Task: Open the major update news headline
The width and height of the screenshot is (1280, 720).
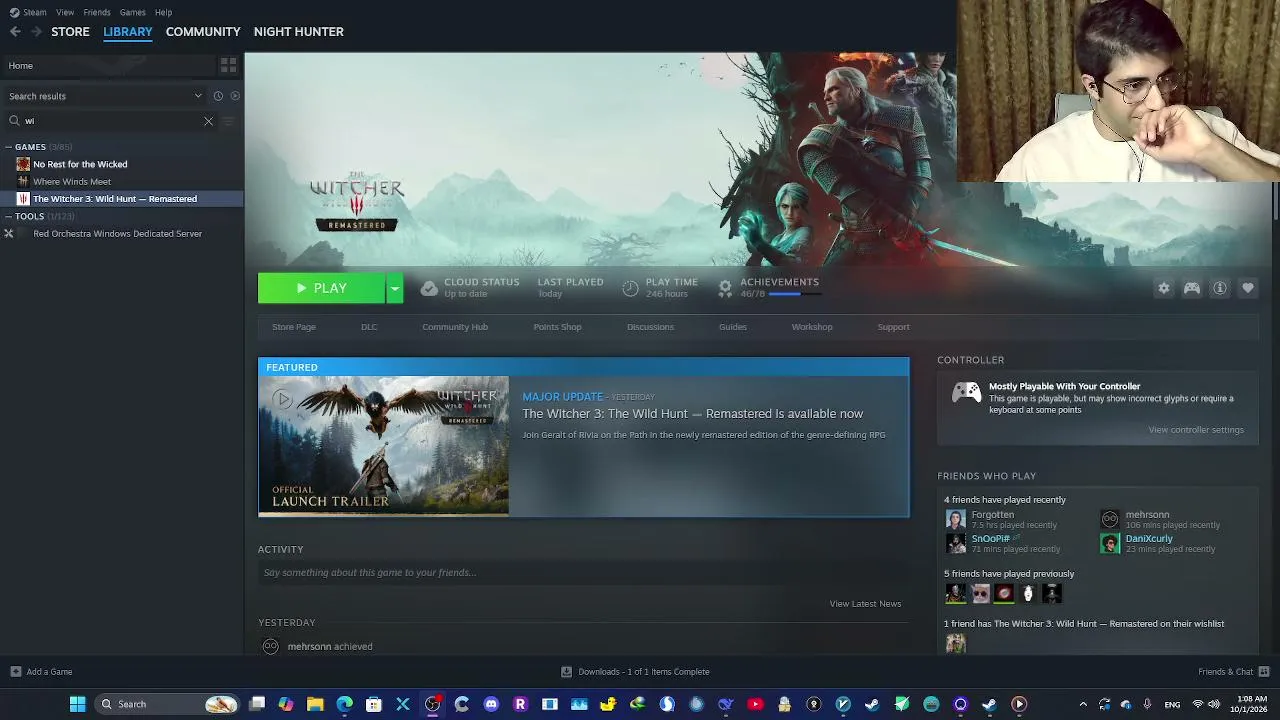Action: [x=692, y=414]
